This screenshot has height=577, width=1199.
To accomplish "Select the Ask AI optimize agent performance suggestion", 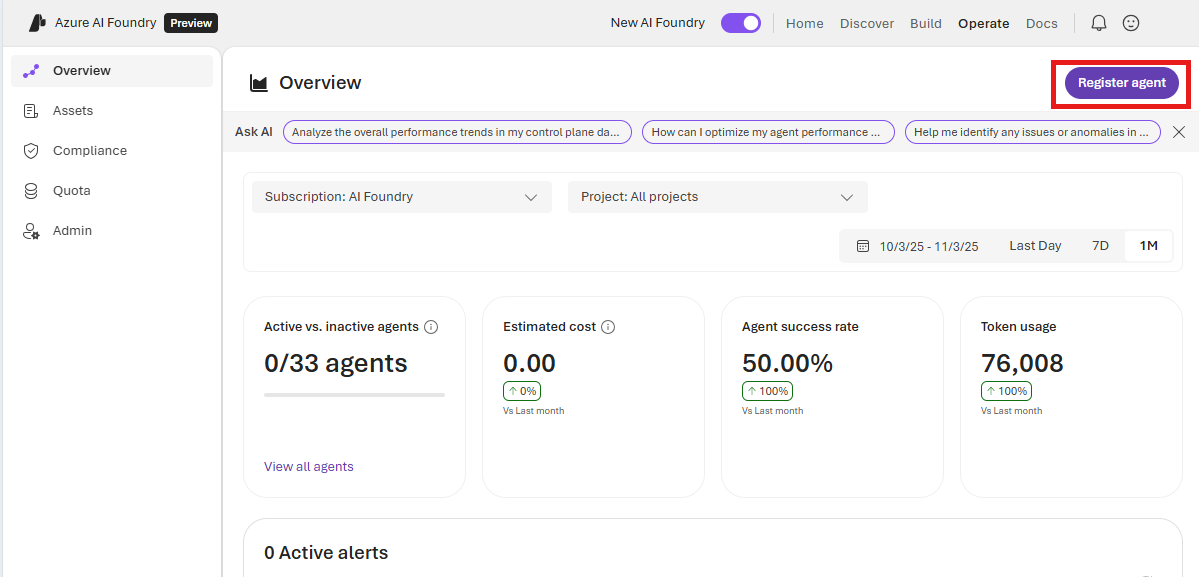I will point(766,132).
